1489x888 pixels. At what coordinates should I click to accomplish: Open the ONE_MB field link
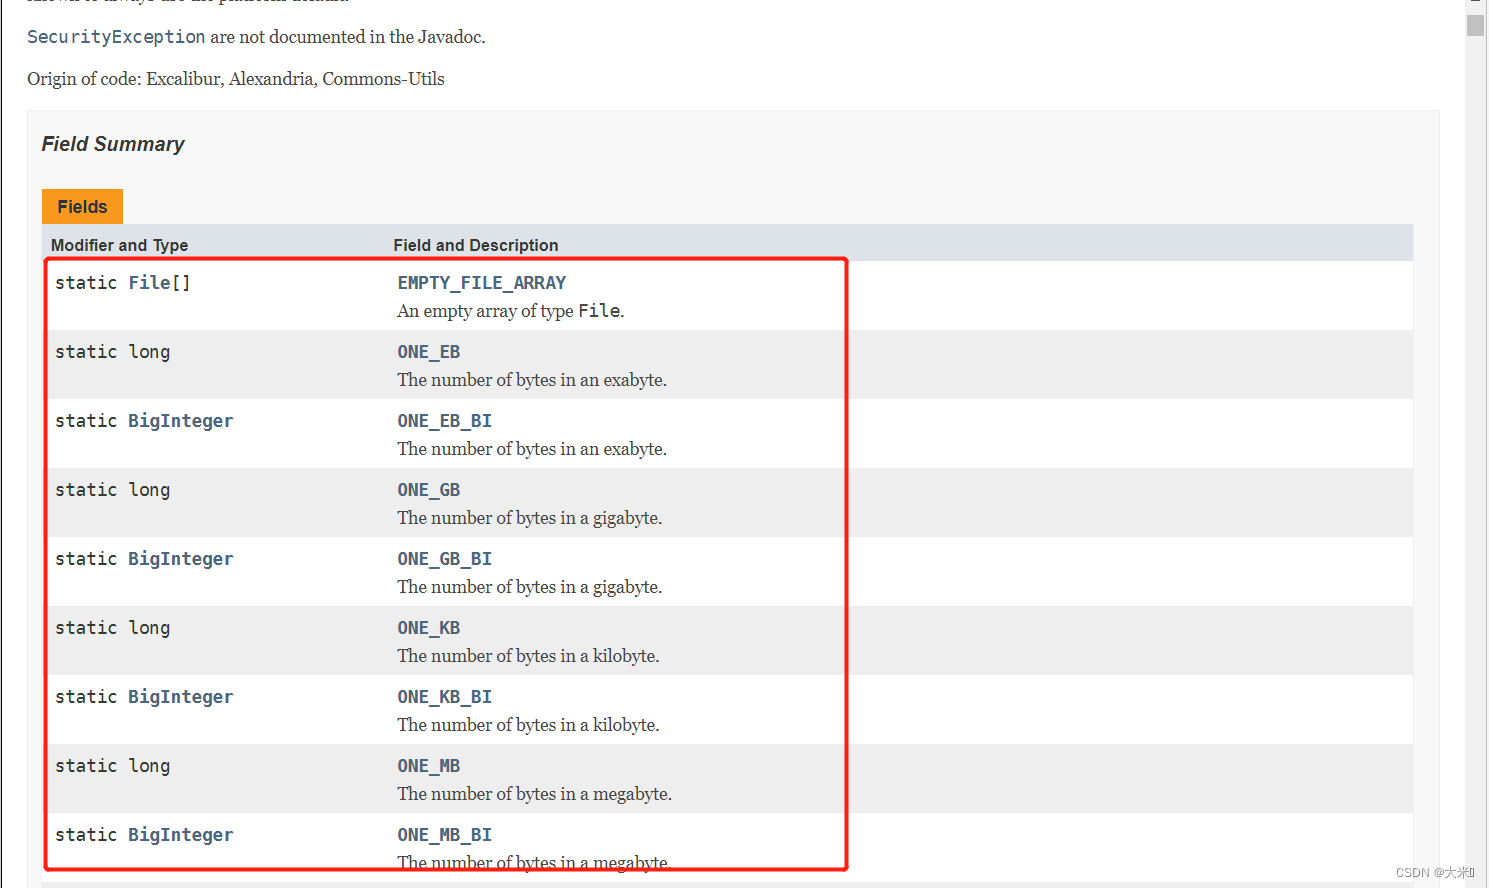pyautogui.click(x=429, y=766)
